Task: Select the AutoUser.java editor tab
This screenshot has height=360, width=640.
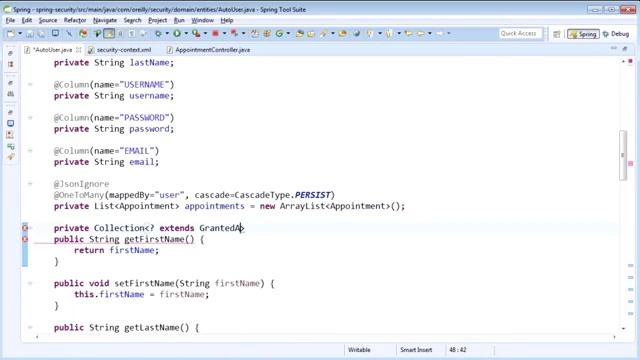Action: click(x=52, y=50)
